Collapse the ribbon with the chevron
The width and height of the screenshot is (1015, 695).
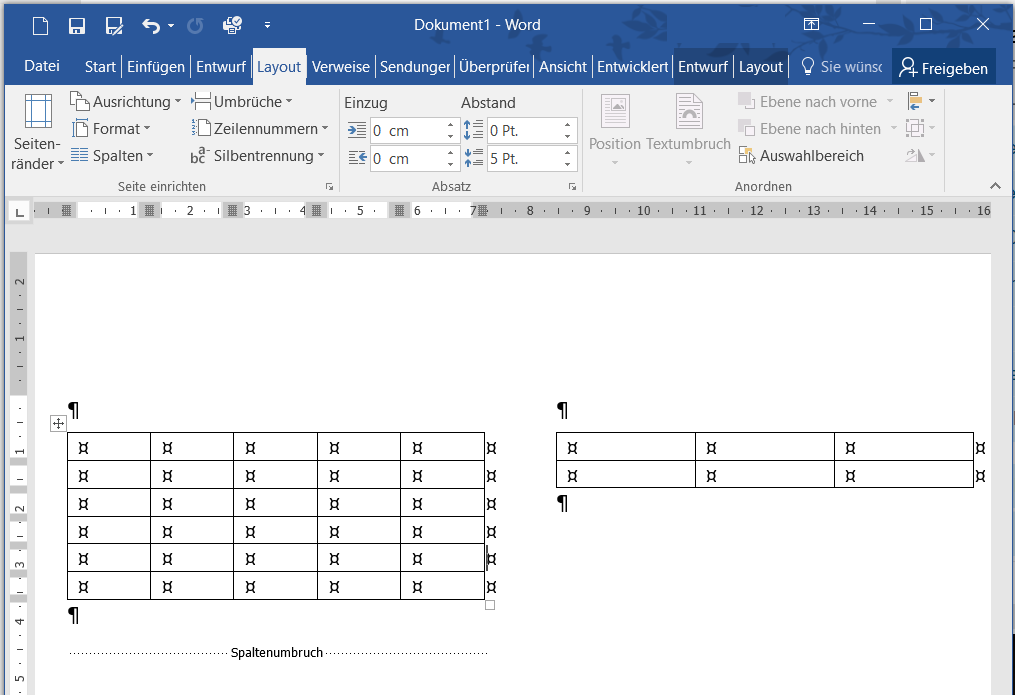[x=996, y=186]
